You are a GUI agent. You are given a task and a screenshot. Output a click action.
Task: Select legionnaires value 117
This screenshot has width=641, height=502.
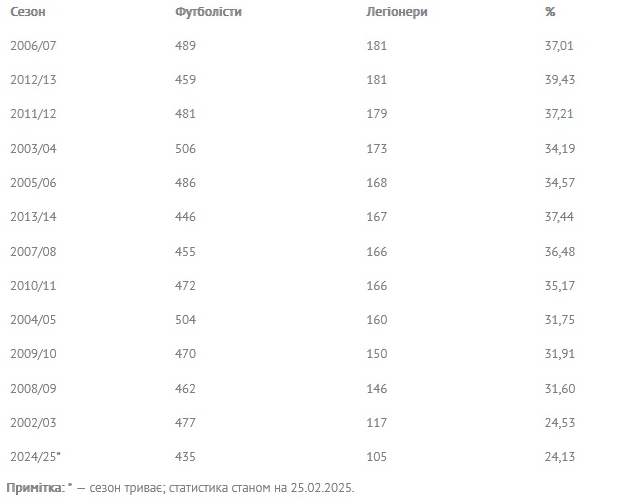coord(377,423)
